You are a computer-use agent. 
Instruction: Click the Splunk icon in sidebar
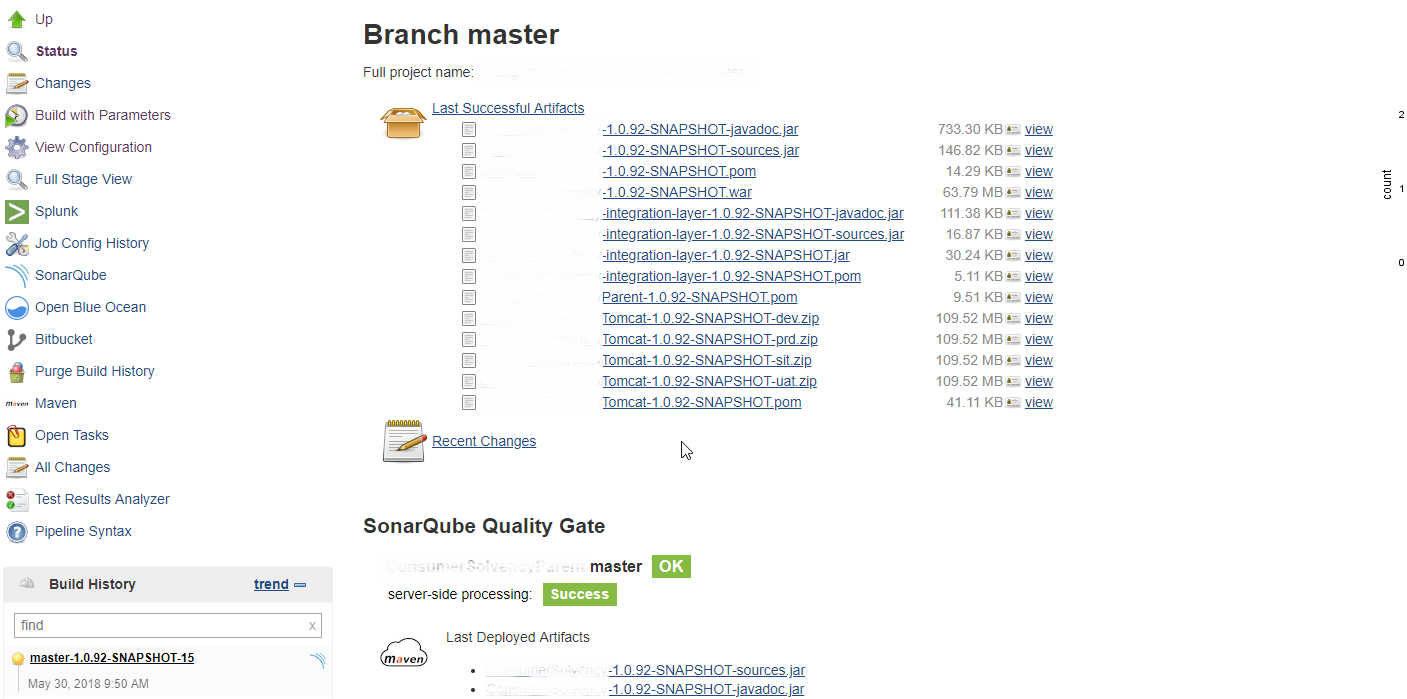click(x=17, y=211)
